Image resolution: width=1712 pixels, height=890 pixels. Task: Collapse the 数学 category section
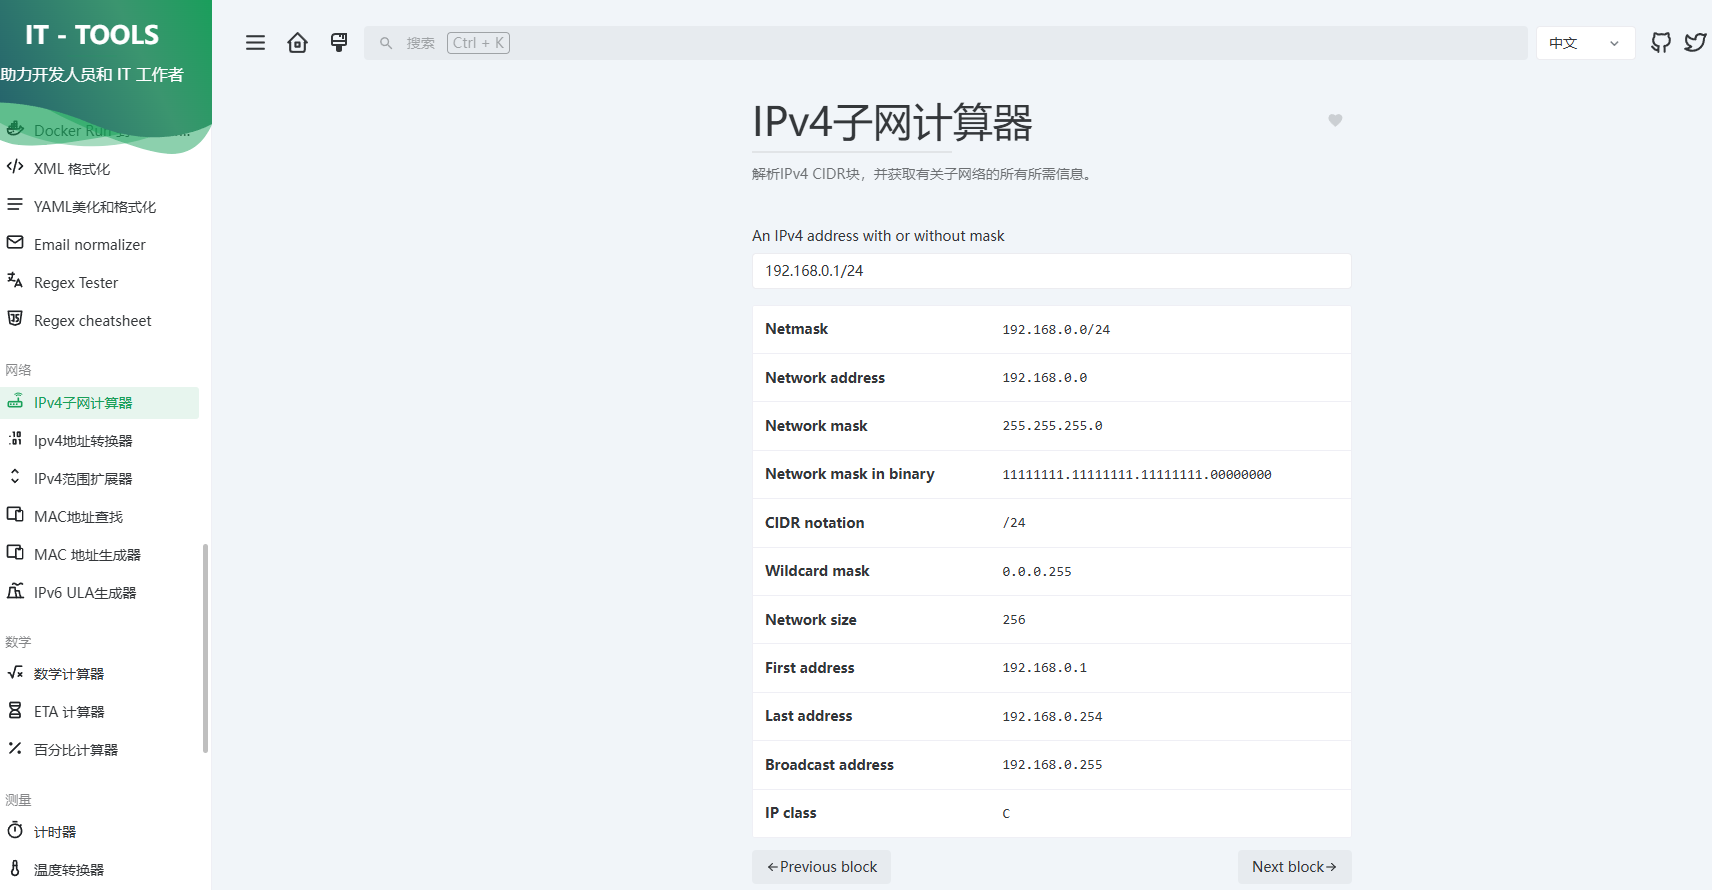pyautogui.click(x=18, y=642)
